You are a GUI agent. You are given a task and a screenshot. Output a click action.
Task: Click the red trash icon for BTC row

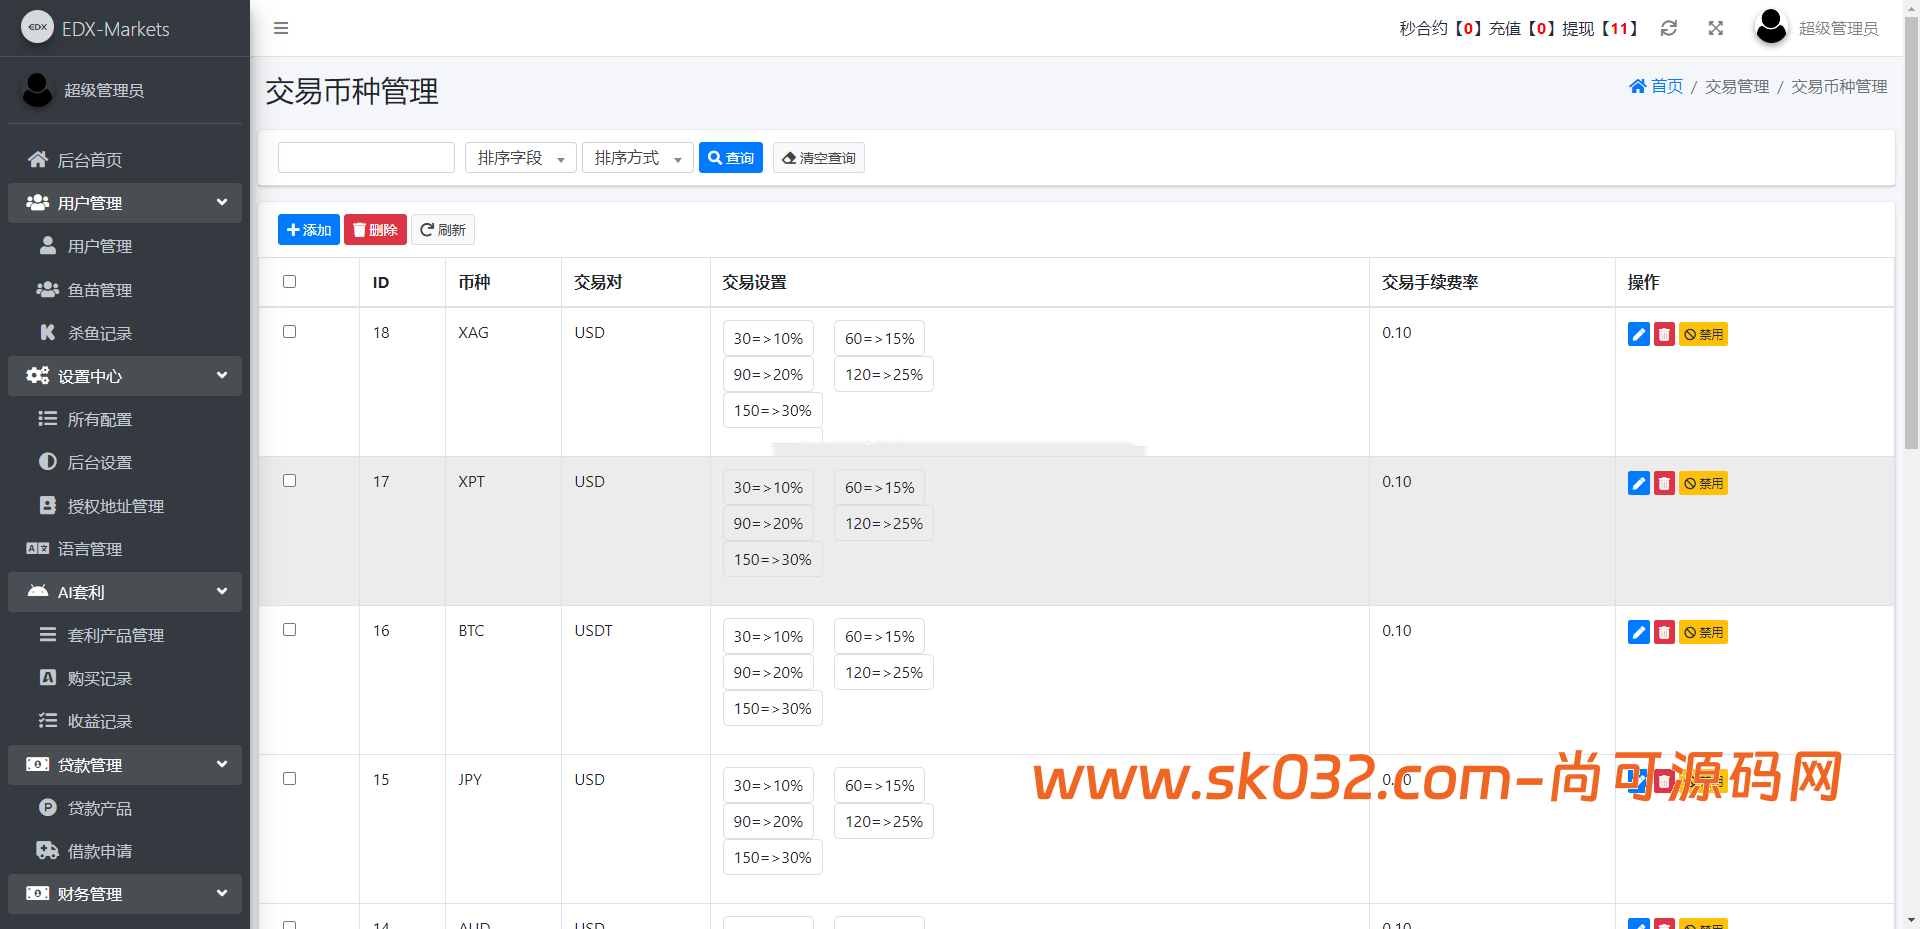(1664, 632)
